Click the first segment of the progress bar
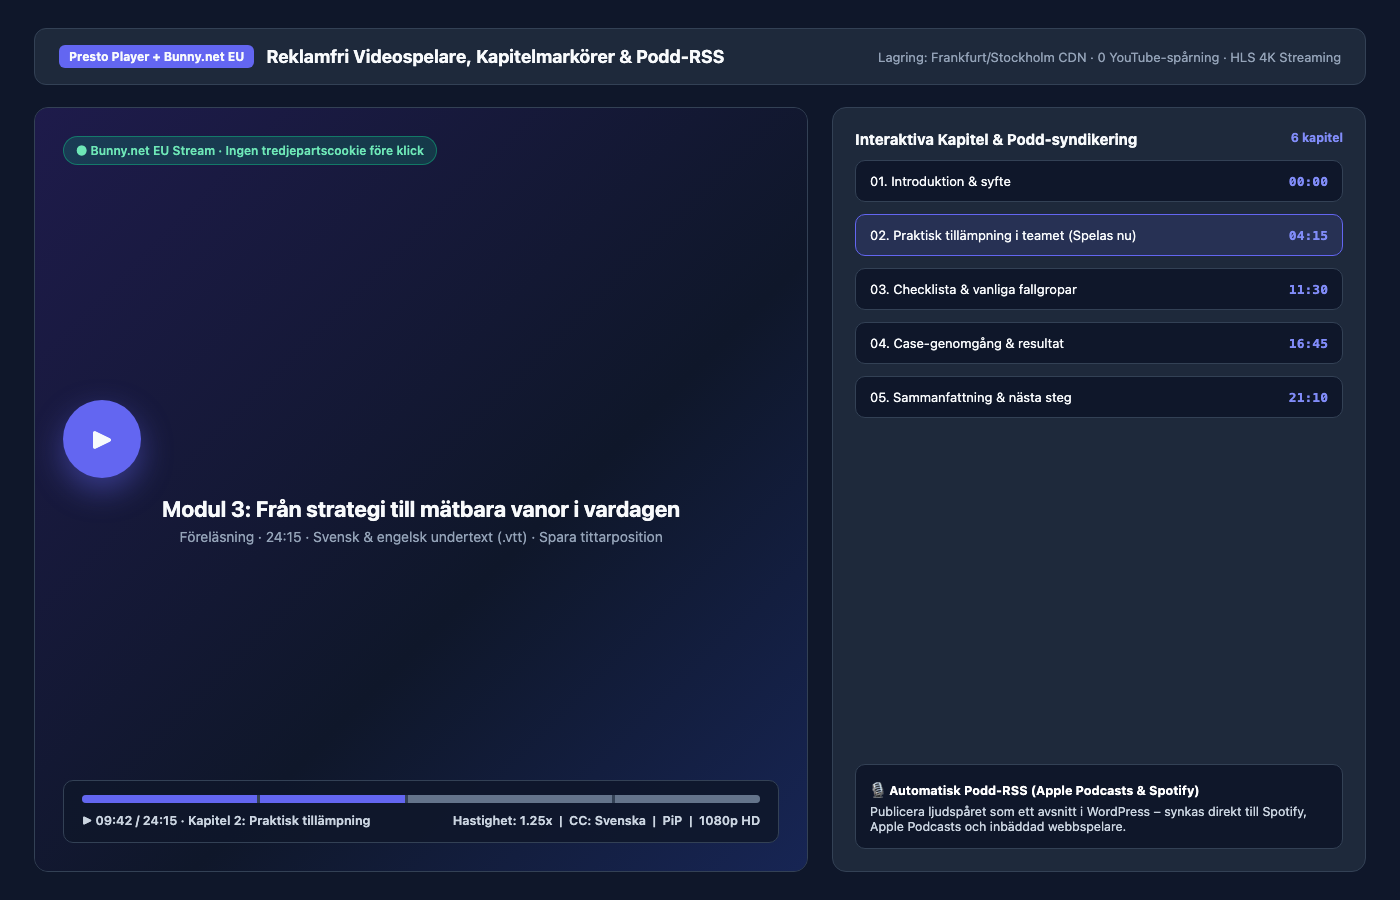 coord(169,799)
